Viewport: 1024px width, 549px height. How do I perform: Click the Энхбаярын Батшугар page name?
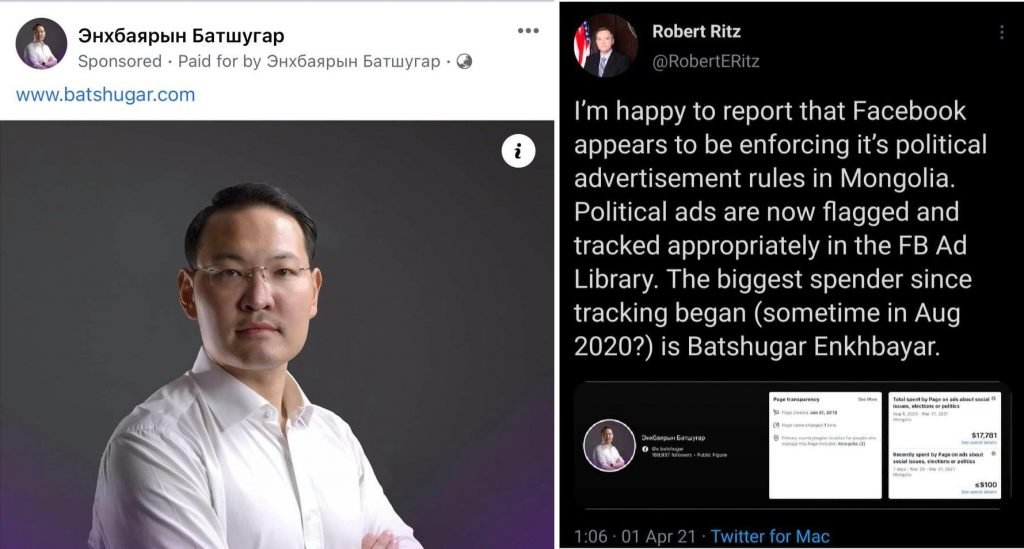coord(181,35)
